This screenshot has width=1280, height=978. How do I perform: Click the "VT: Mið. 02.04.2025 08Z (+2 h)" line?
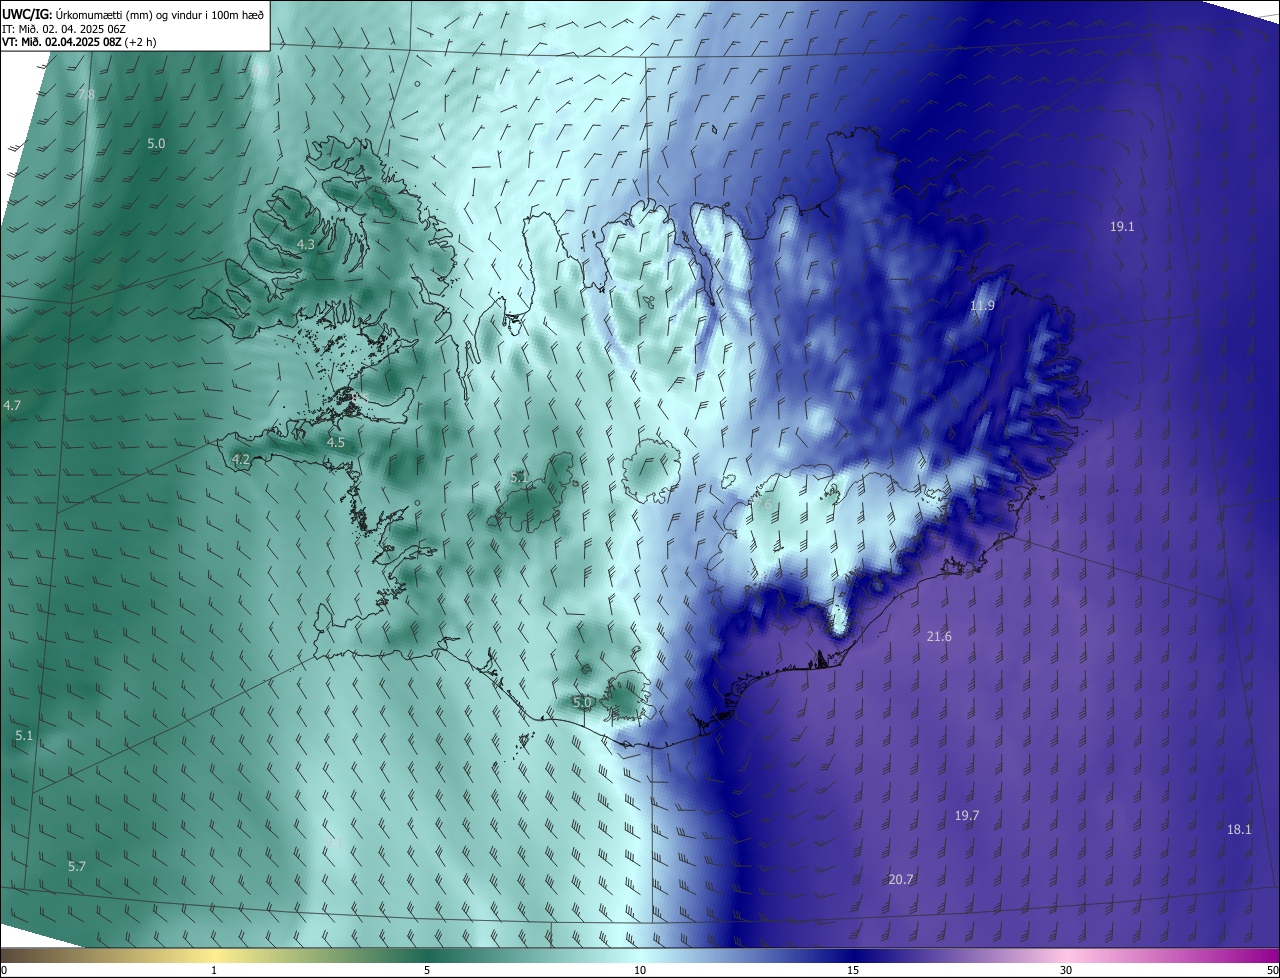click(x=79, y=42)
